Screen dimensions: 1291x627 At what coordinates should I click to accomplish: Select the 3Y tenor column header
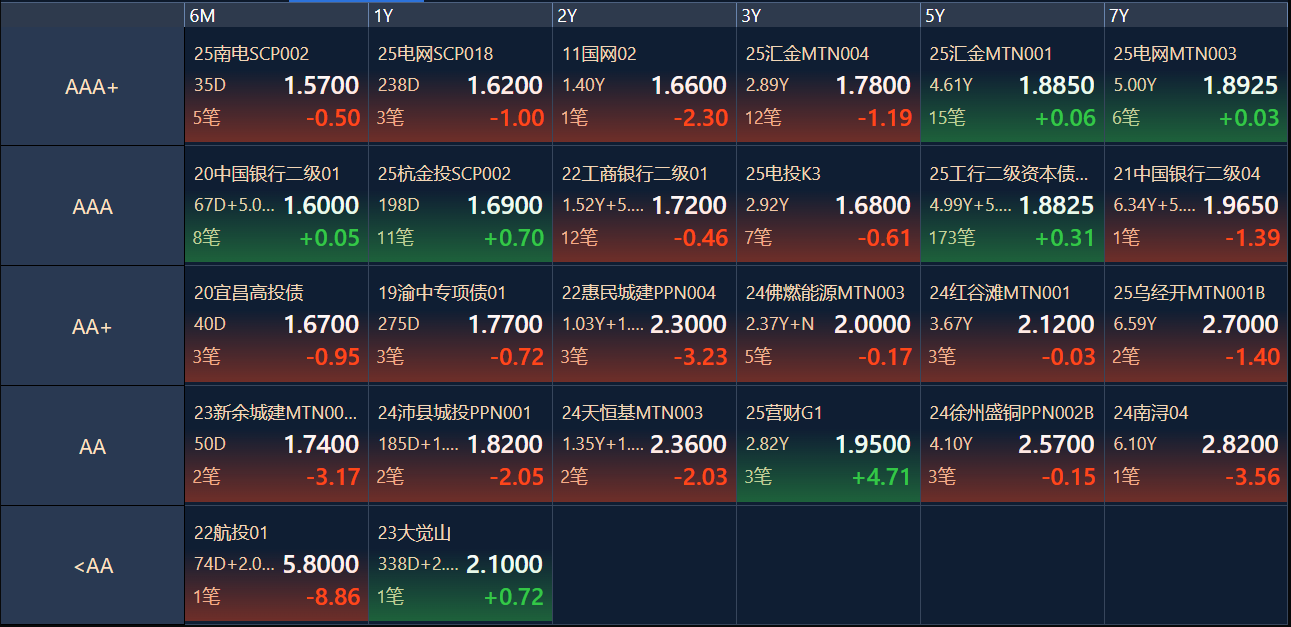829,15
